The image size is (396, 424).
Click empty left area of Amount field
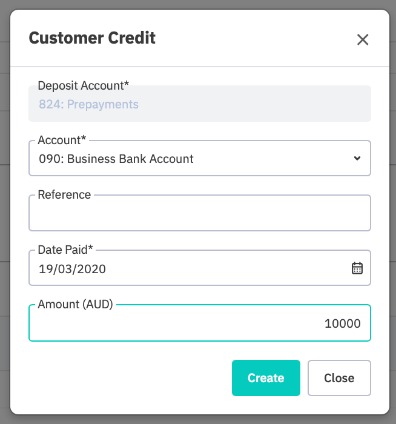tap(167, 323)
